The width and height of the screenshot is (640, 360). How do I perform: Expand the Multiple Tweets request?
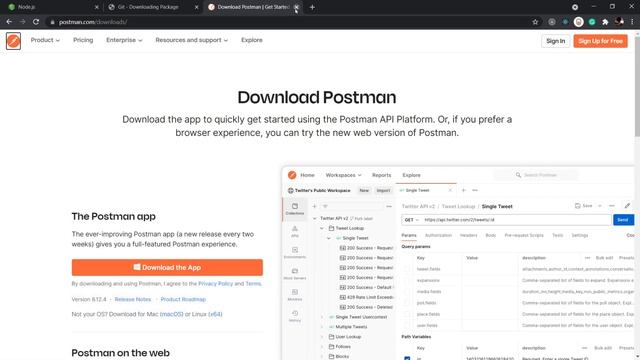(322, 327)
